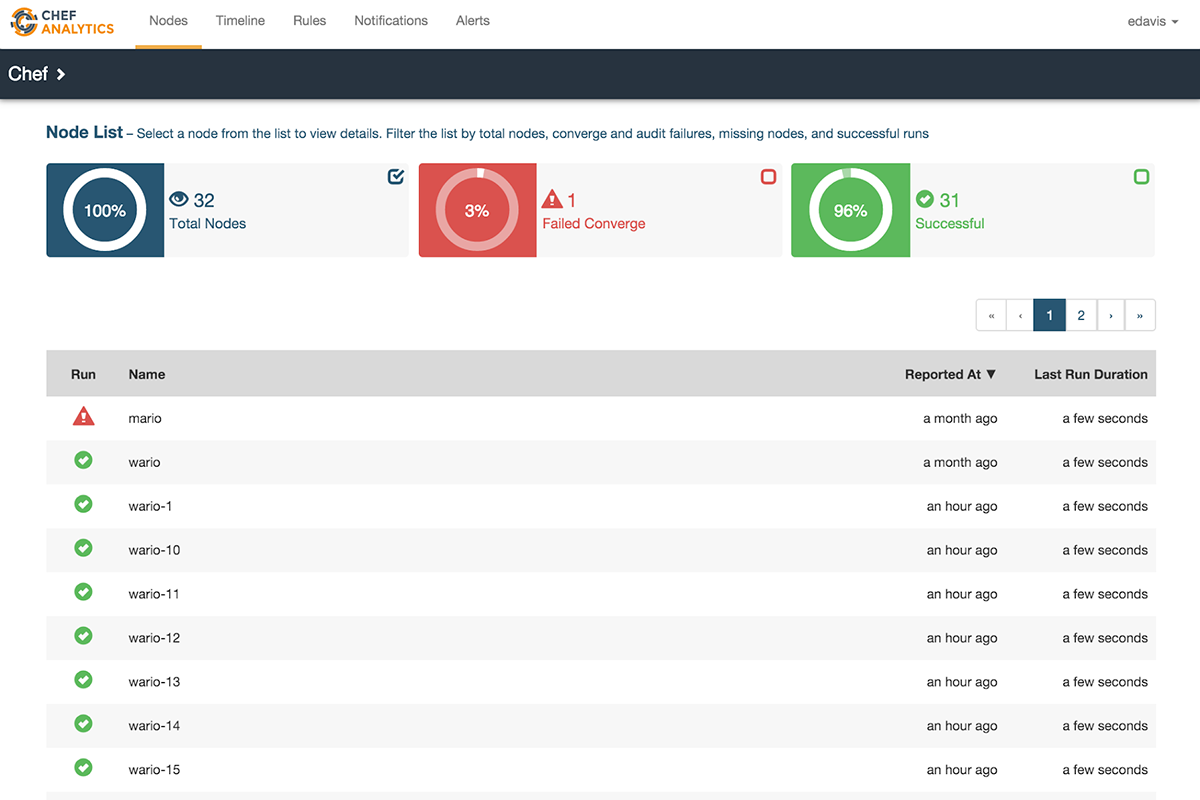Click the success status icon for wario-12
1200x800 pixels.
[x=84, y=637]
